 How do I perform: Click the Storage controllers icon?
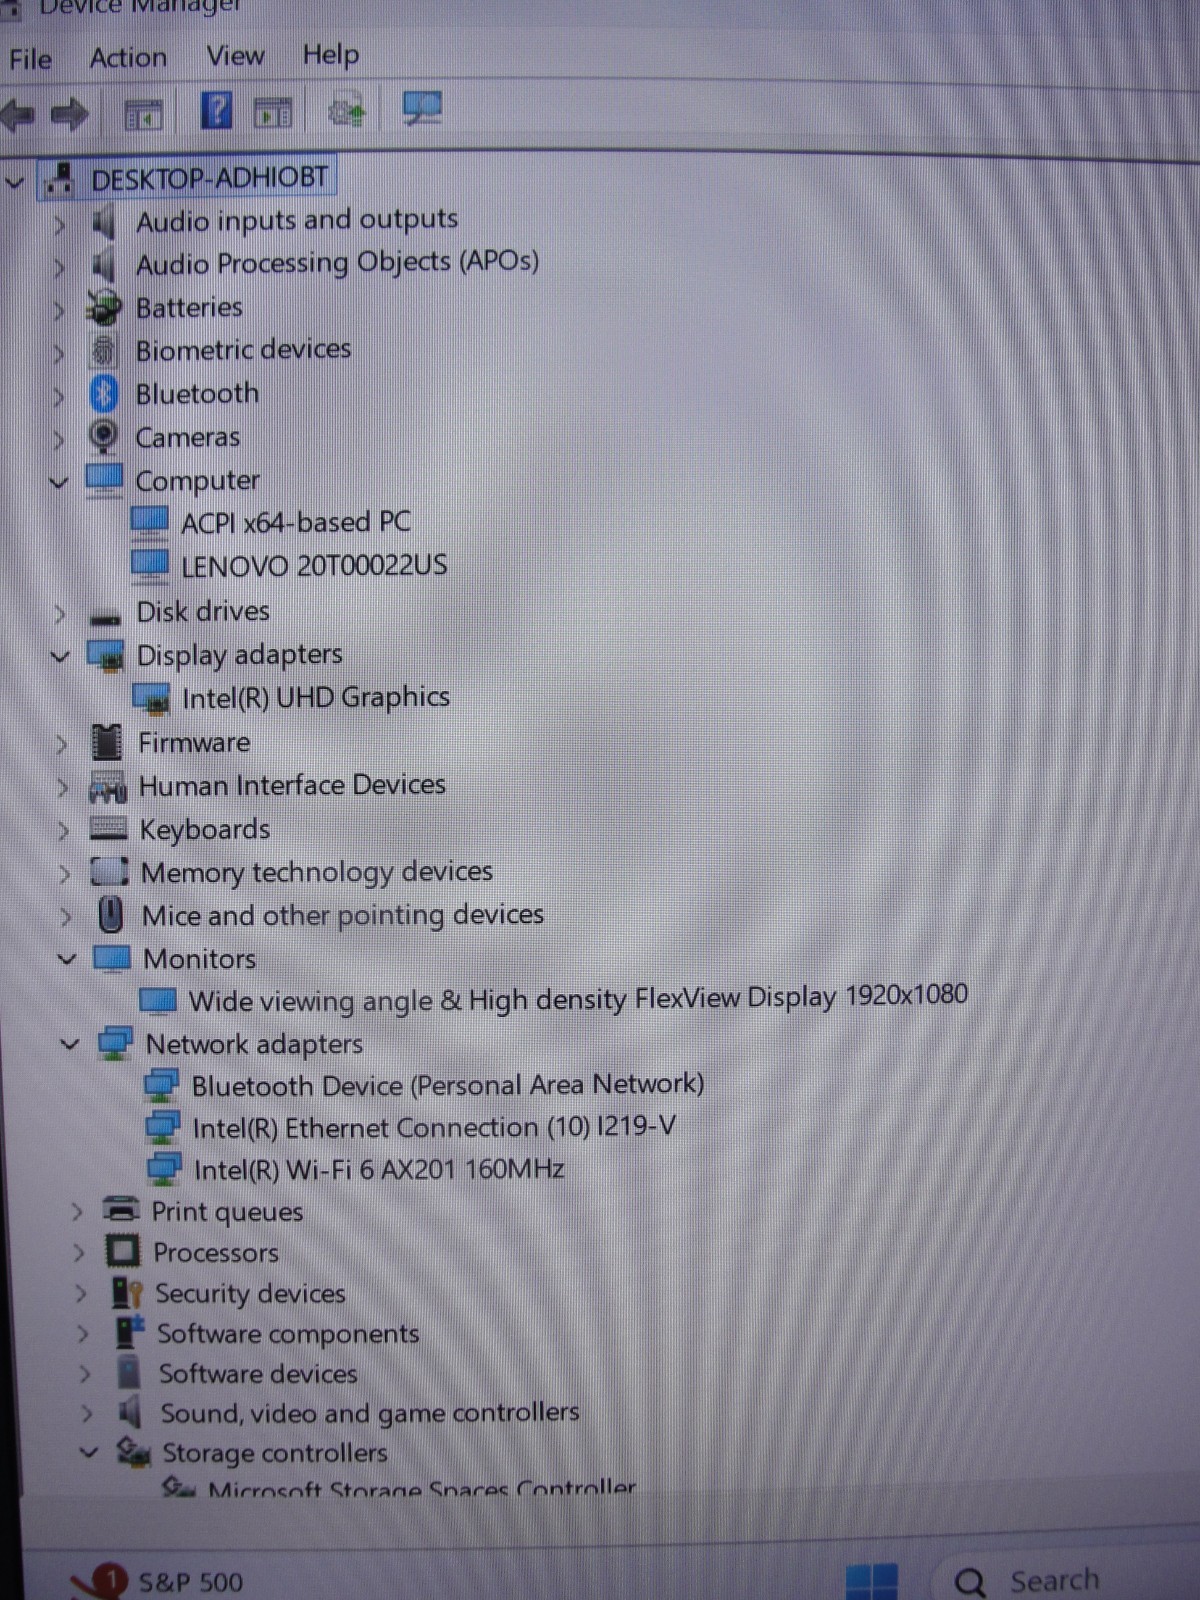pyautogui.click(x=134, y=1452)
